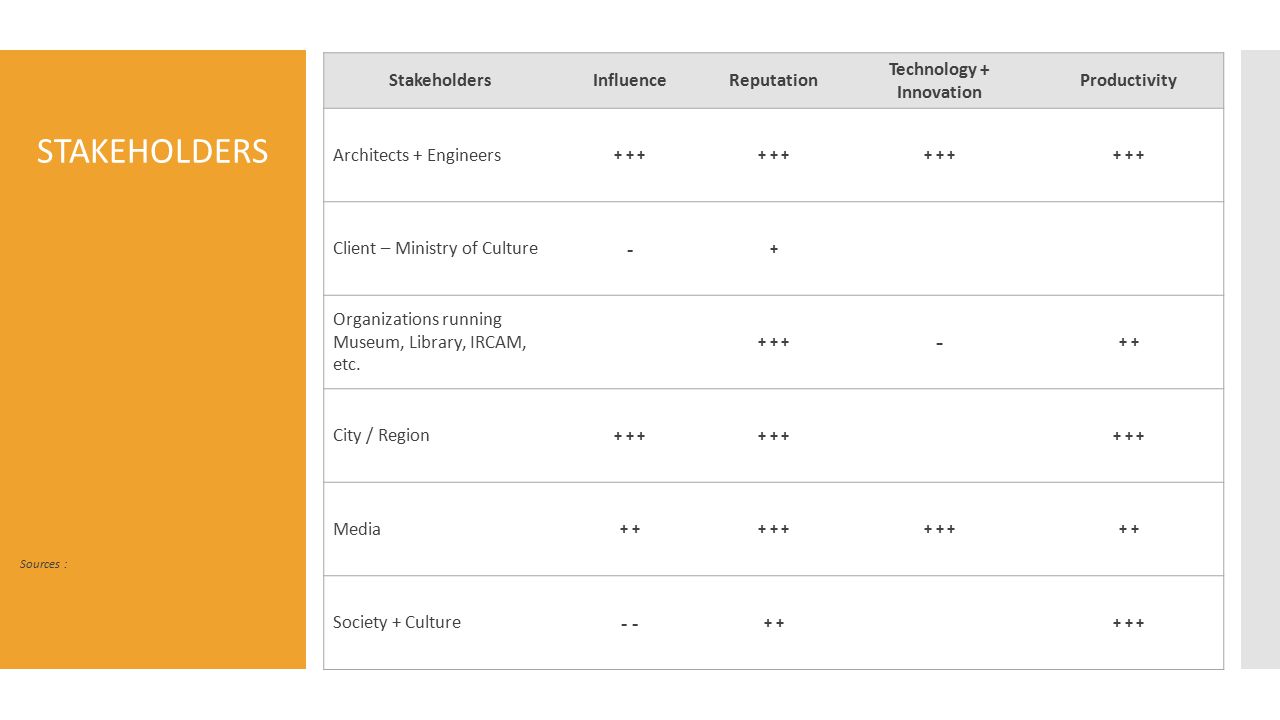The image size is (1280, 720).
Task: Select the Stakeholders column header
Action: pos(440,80)
